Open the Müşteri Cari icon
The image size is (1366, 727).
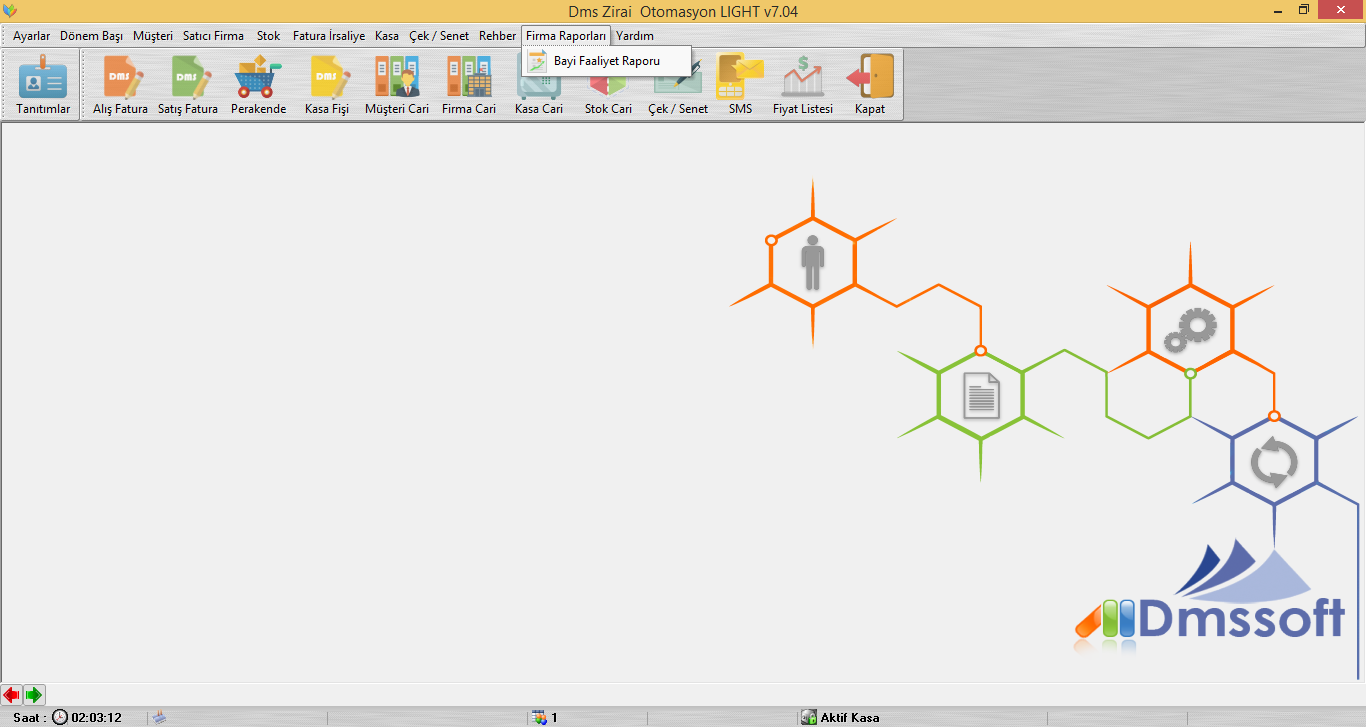click(397, 85)
